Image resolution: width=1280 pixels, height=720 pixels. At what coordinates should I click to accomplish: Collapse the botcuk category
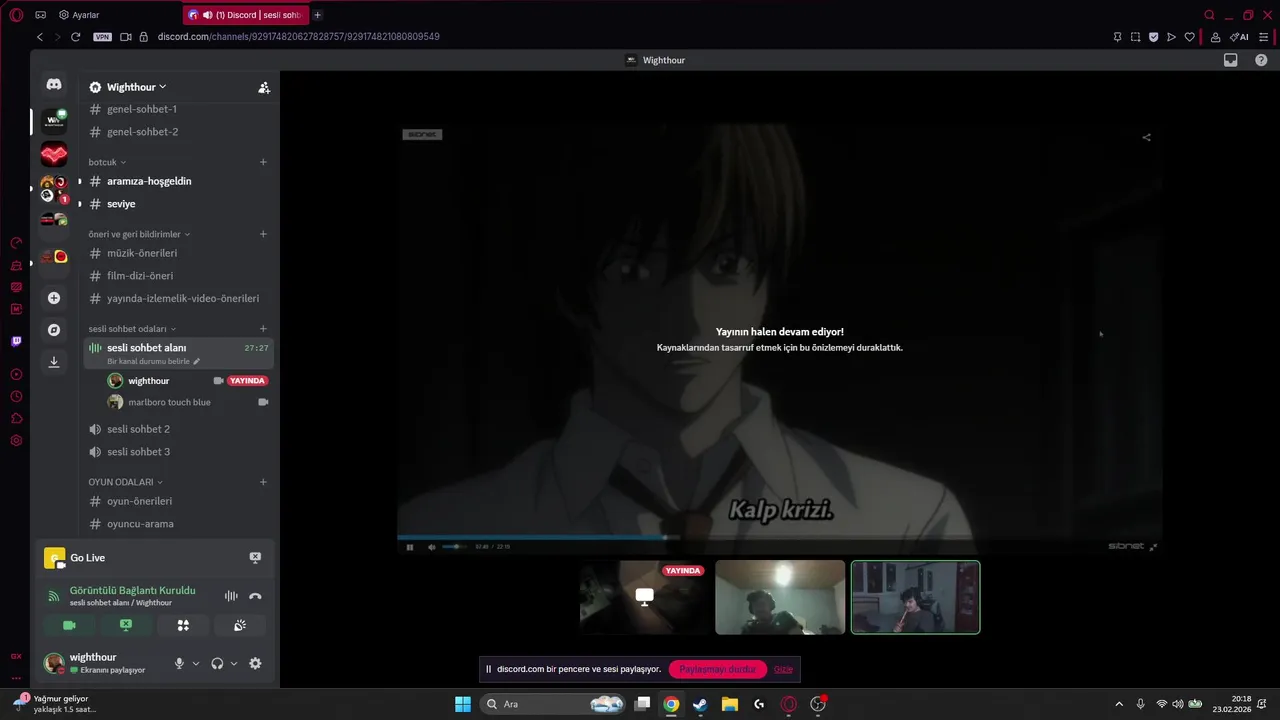coord(107,162)
